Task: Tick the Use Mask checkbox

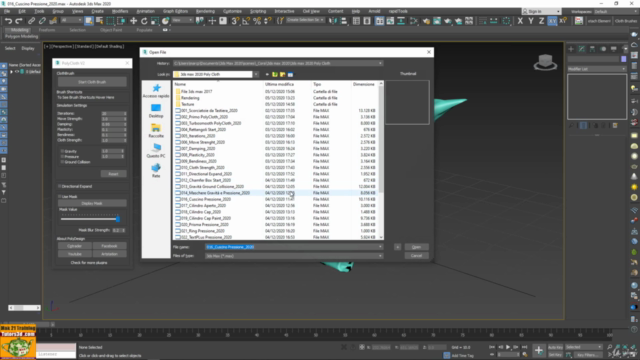Action: click(x=60, y=196)
